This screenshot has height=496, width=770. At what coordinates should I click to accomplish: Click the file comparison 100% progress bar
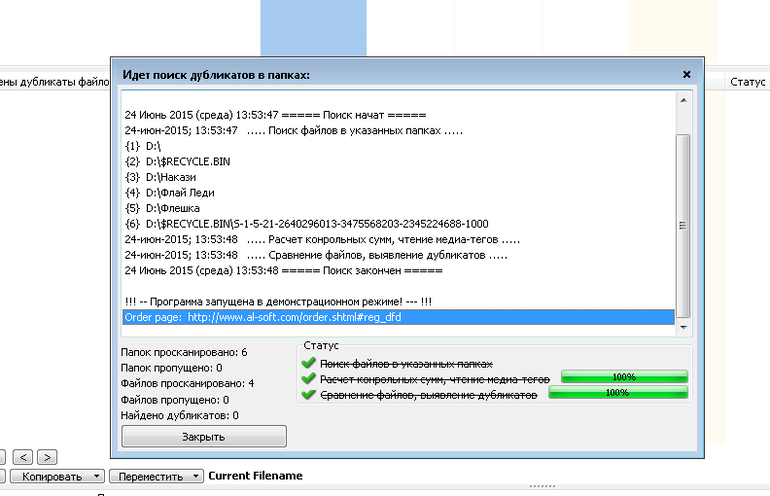point(618,392)
